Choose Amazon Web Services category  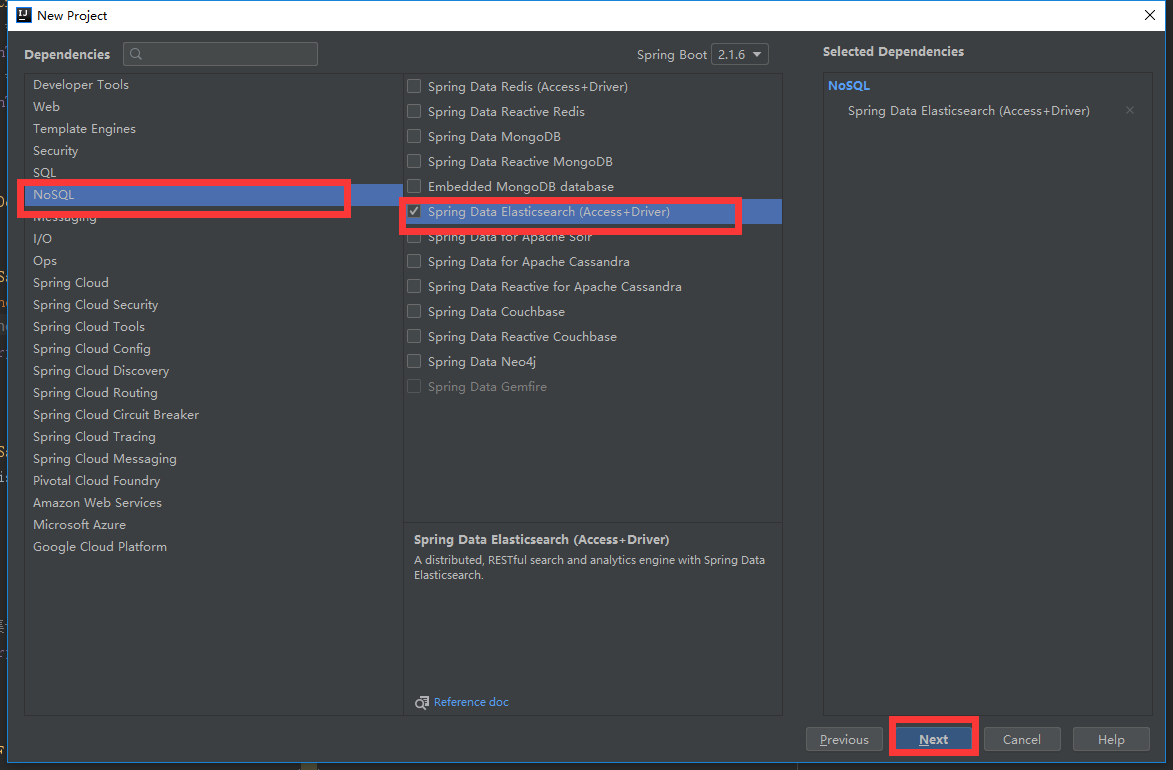pyautogui.click(x=213, y=503)
